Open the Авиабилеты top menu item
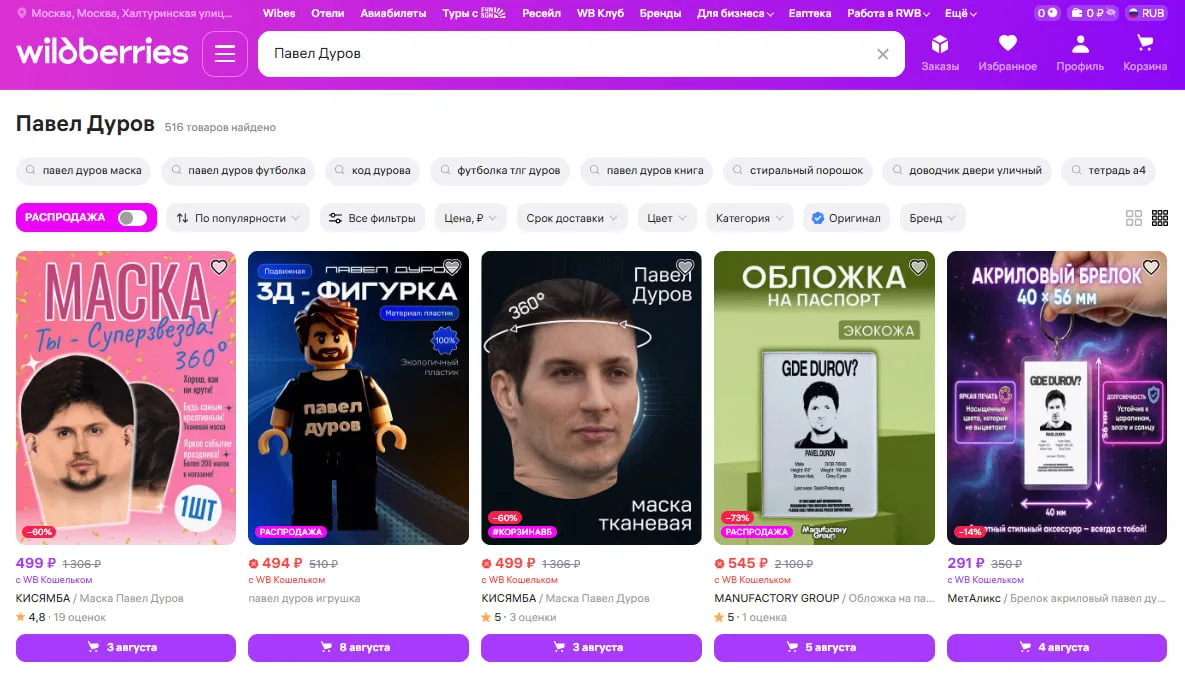 click(x=393, y=13)
